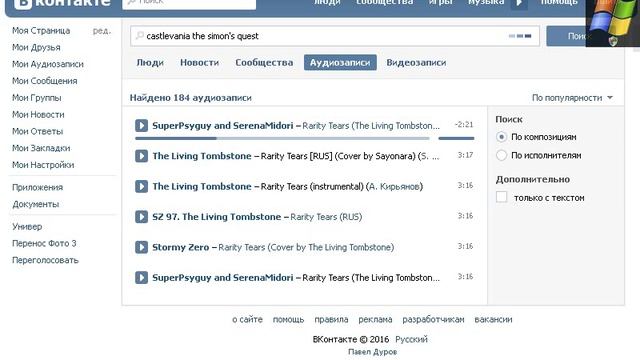Open Мои Сообщения
The height and width of the screenshot is (360, 640).
44,81
